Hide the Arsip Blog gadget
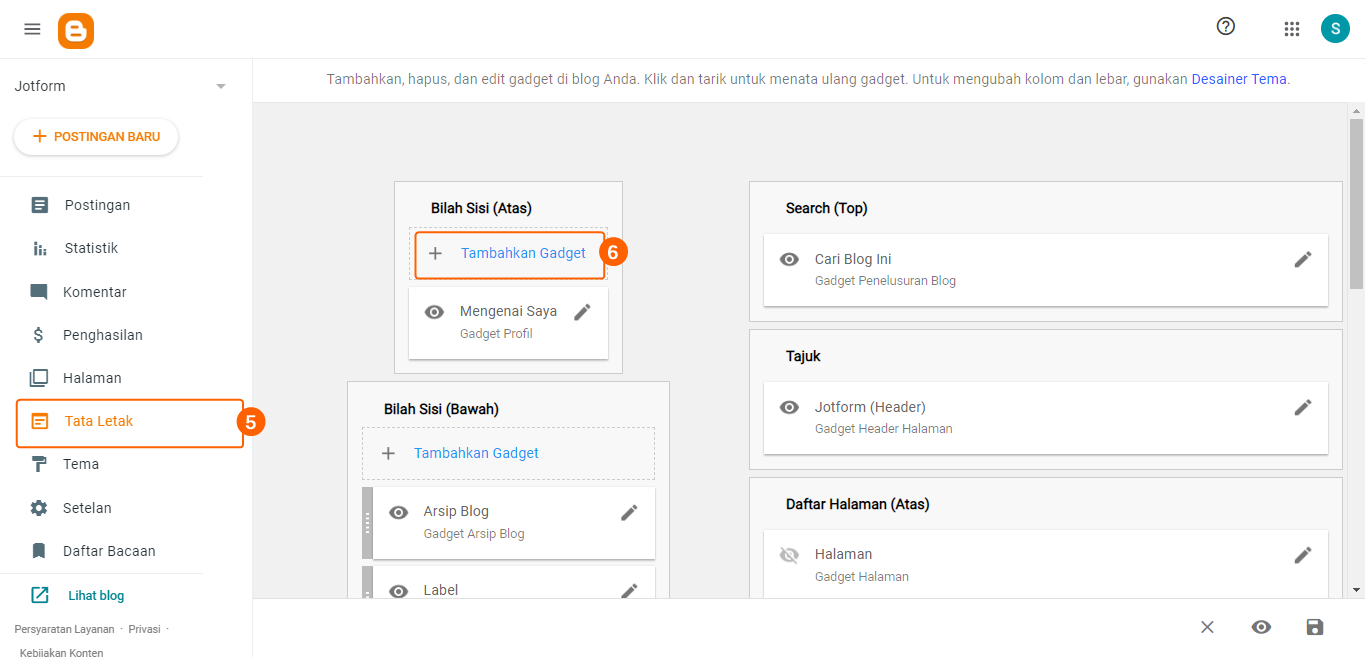Image resolution: width=1366 pixels, height=657 pixels. pos(398,512)
